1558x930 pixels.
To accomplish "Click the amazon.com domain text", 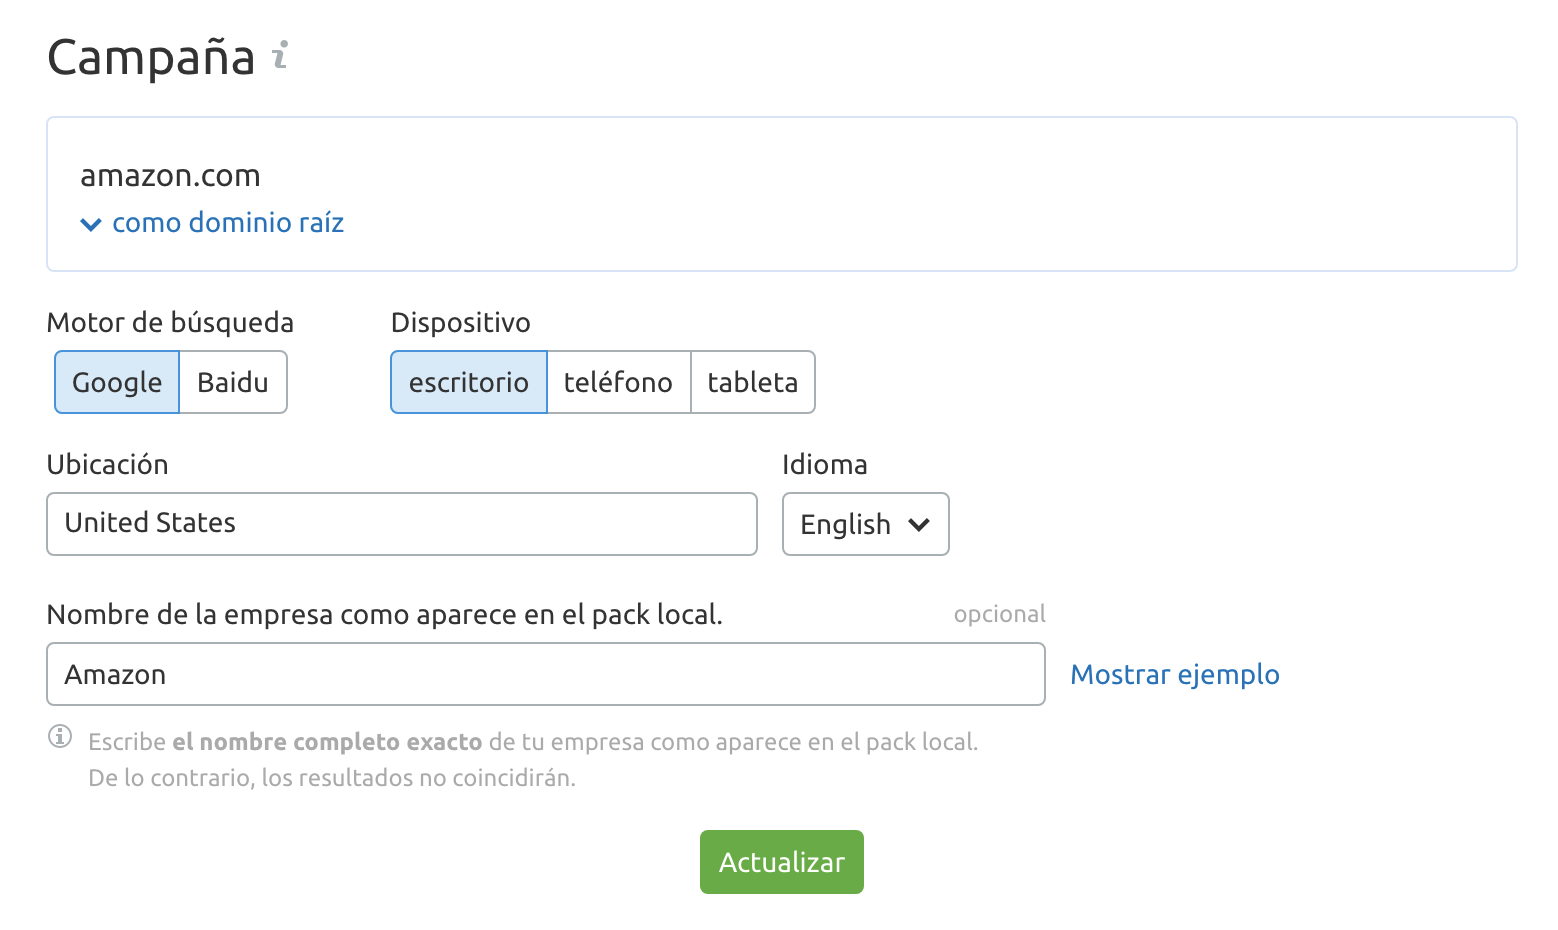I will pyautogui.click(x=170, y=176).
